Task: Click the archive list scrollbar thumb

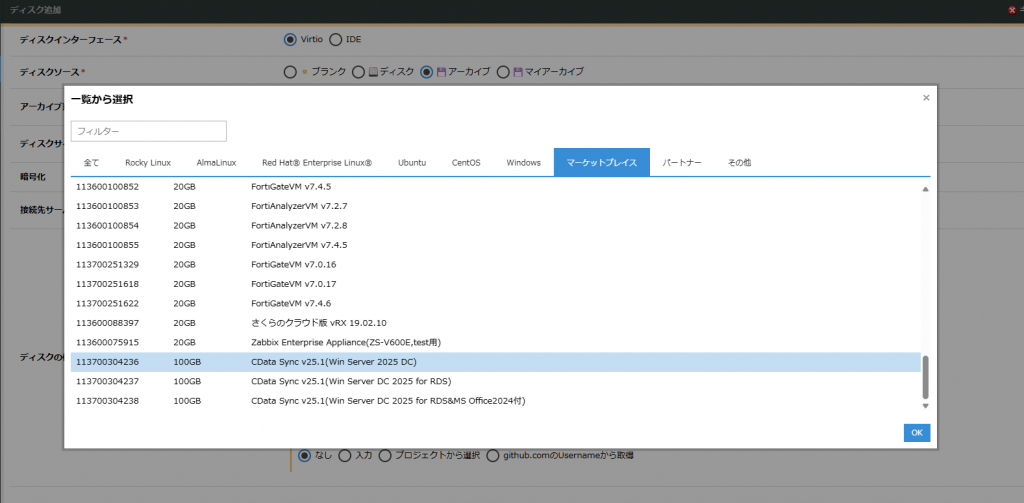Action: pos(925,377)
